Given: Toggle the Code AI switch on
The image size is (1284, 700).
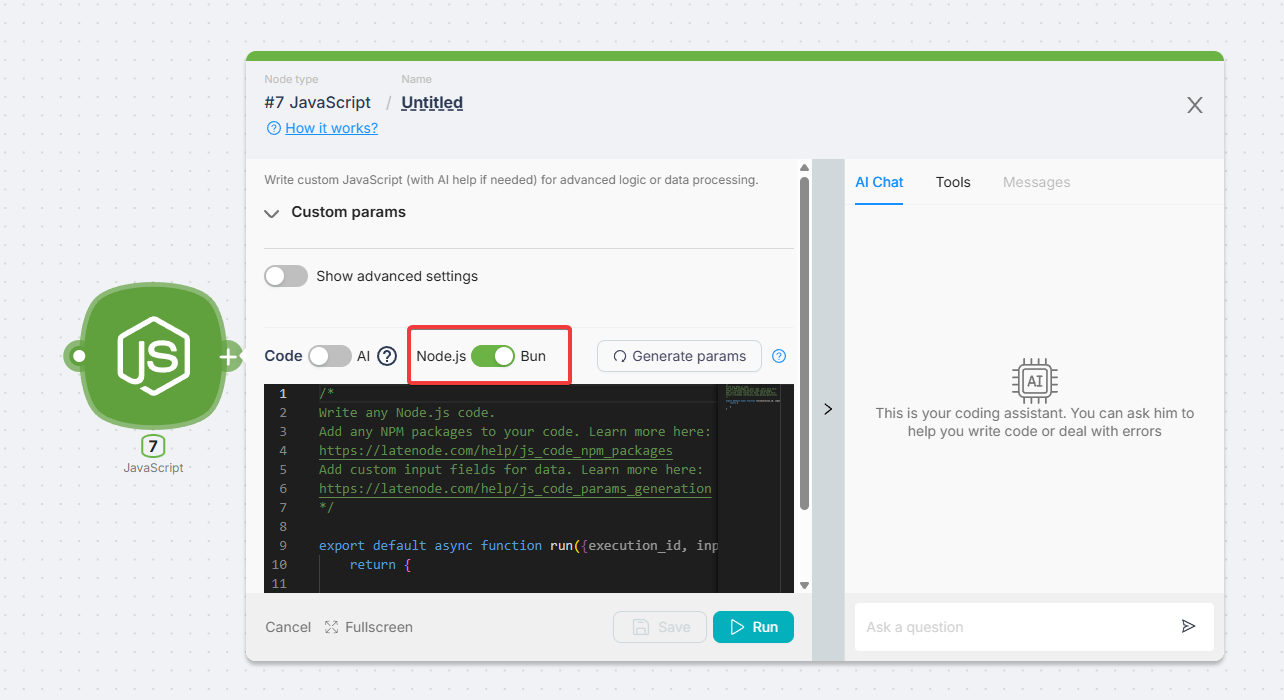Looking at the screenshot, I should click(x=330, y=356).
